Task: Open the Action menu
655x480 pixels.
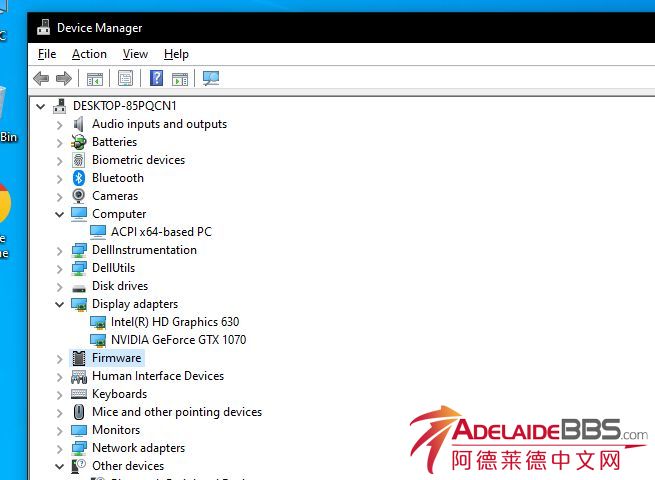Action: [89, 54]
